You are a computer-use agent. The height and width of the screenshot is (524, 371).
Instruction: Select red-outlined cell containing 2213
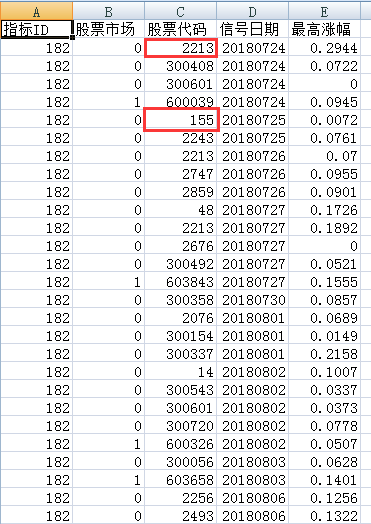[181, 48]
